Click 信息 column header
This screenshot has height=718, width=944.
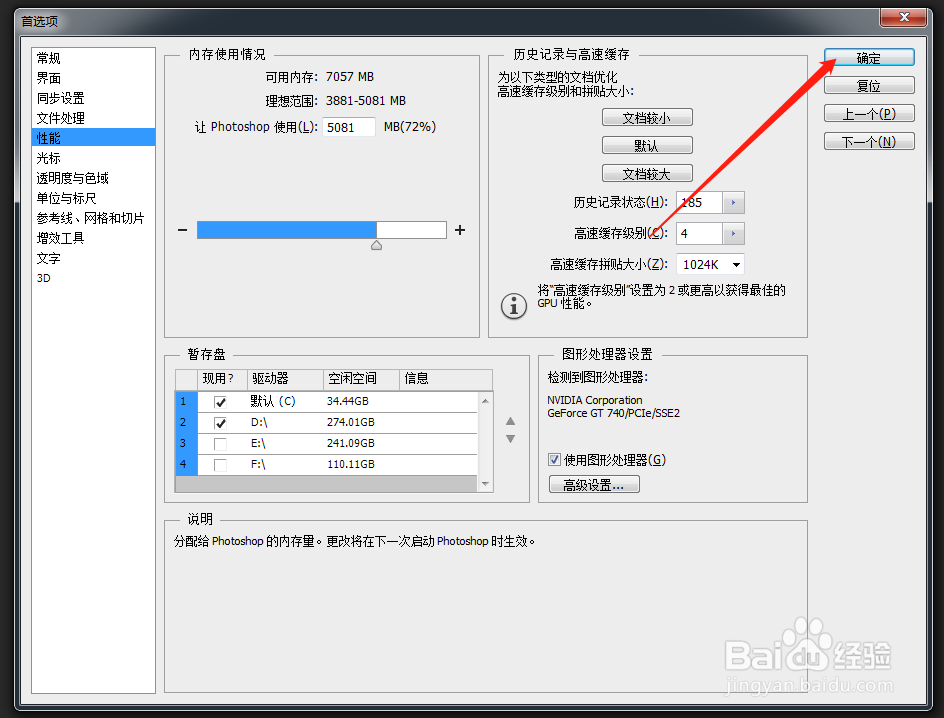coord(446,379)
